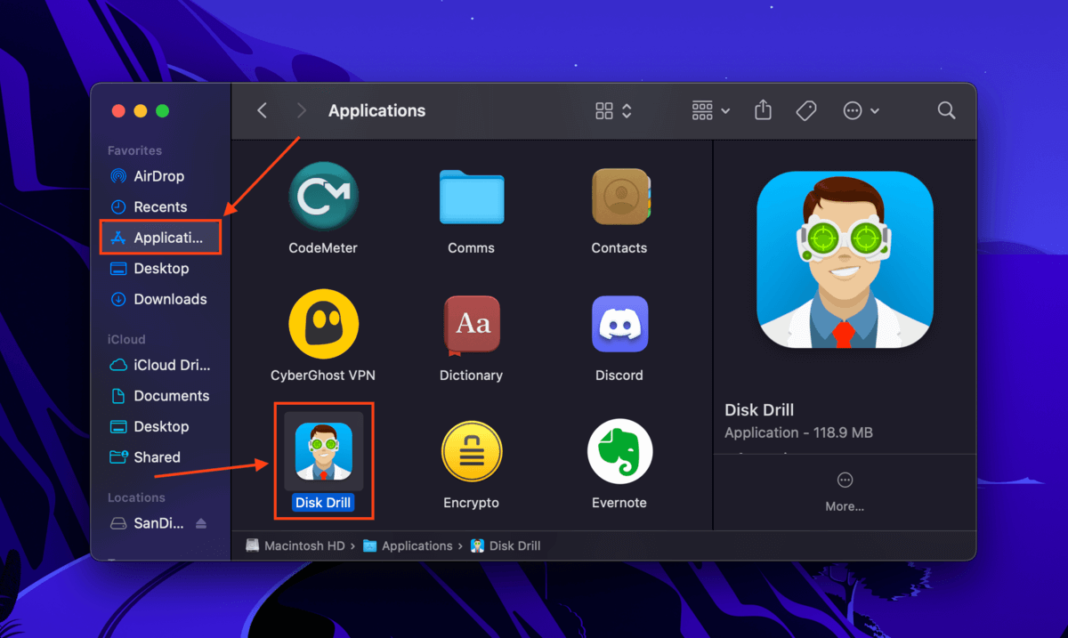
Task: Open Discord from the Applications grid
Action: pos(618,324)
